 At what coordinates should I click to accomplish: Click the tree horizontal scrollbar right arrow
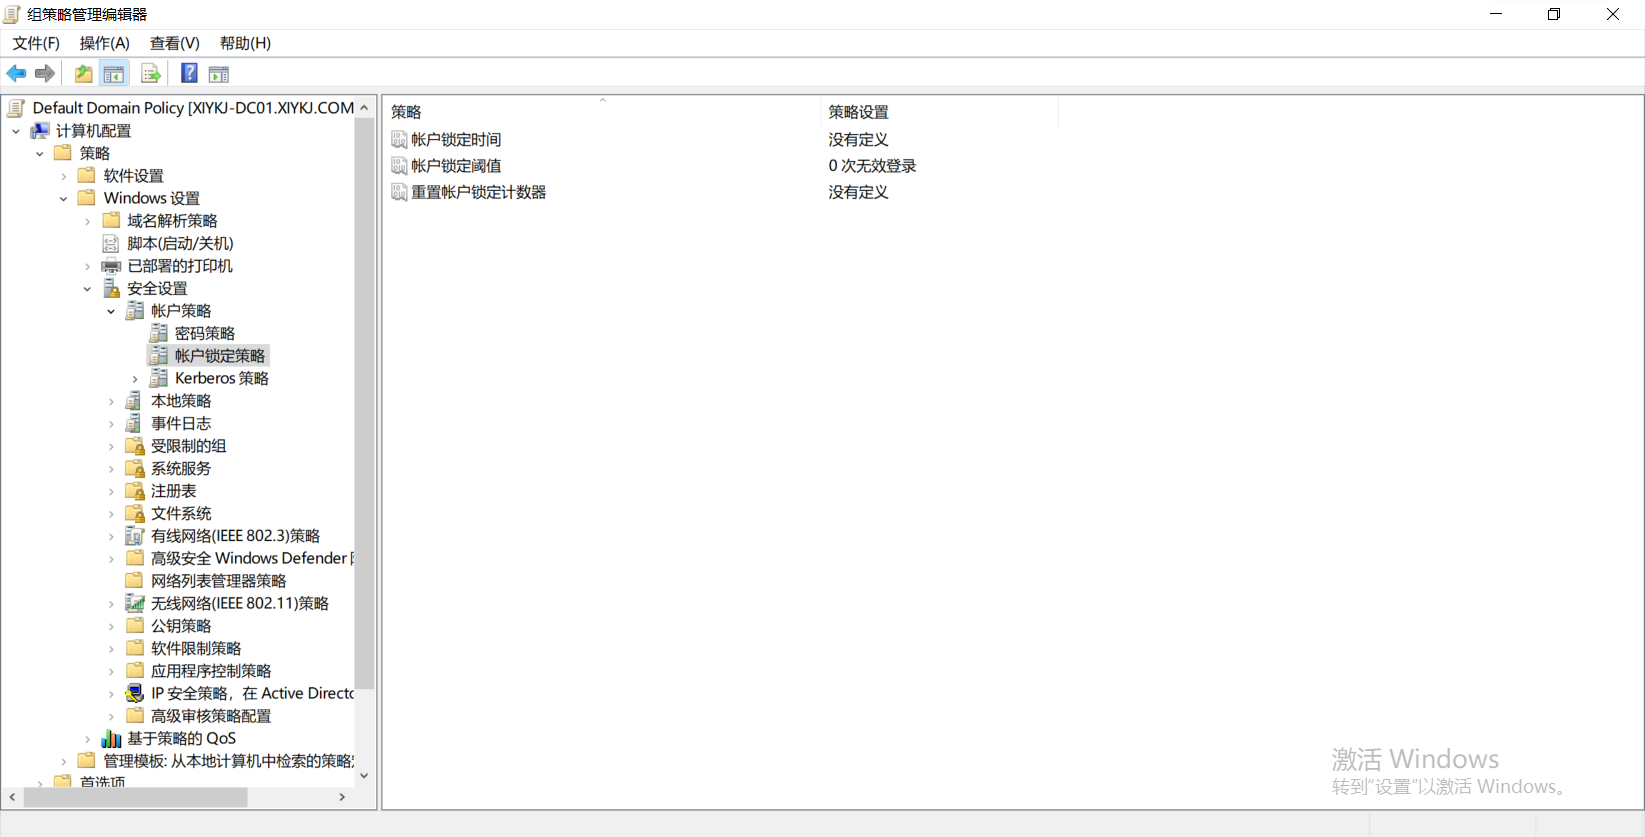coord(342,797)
